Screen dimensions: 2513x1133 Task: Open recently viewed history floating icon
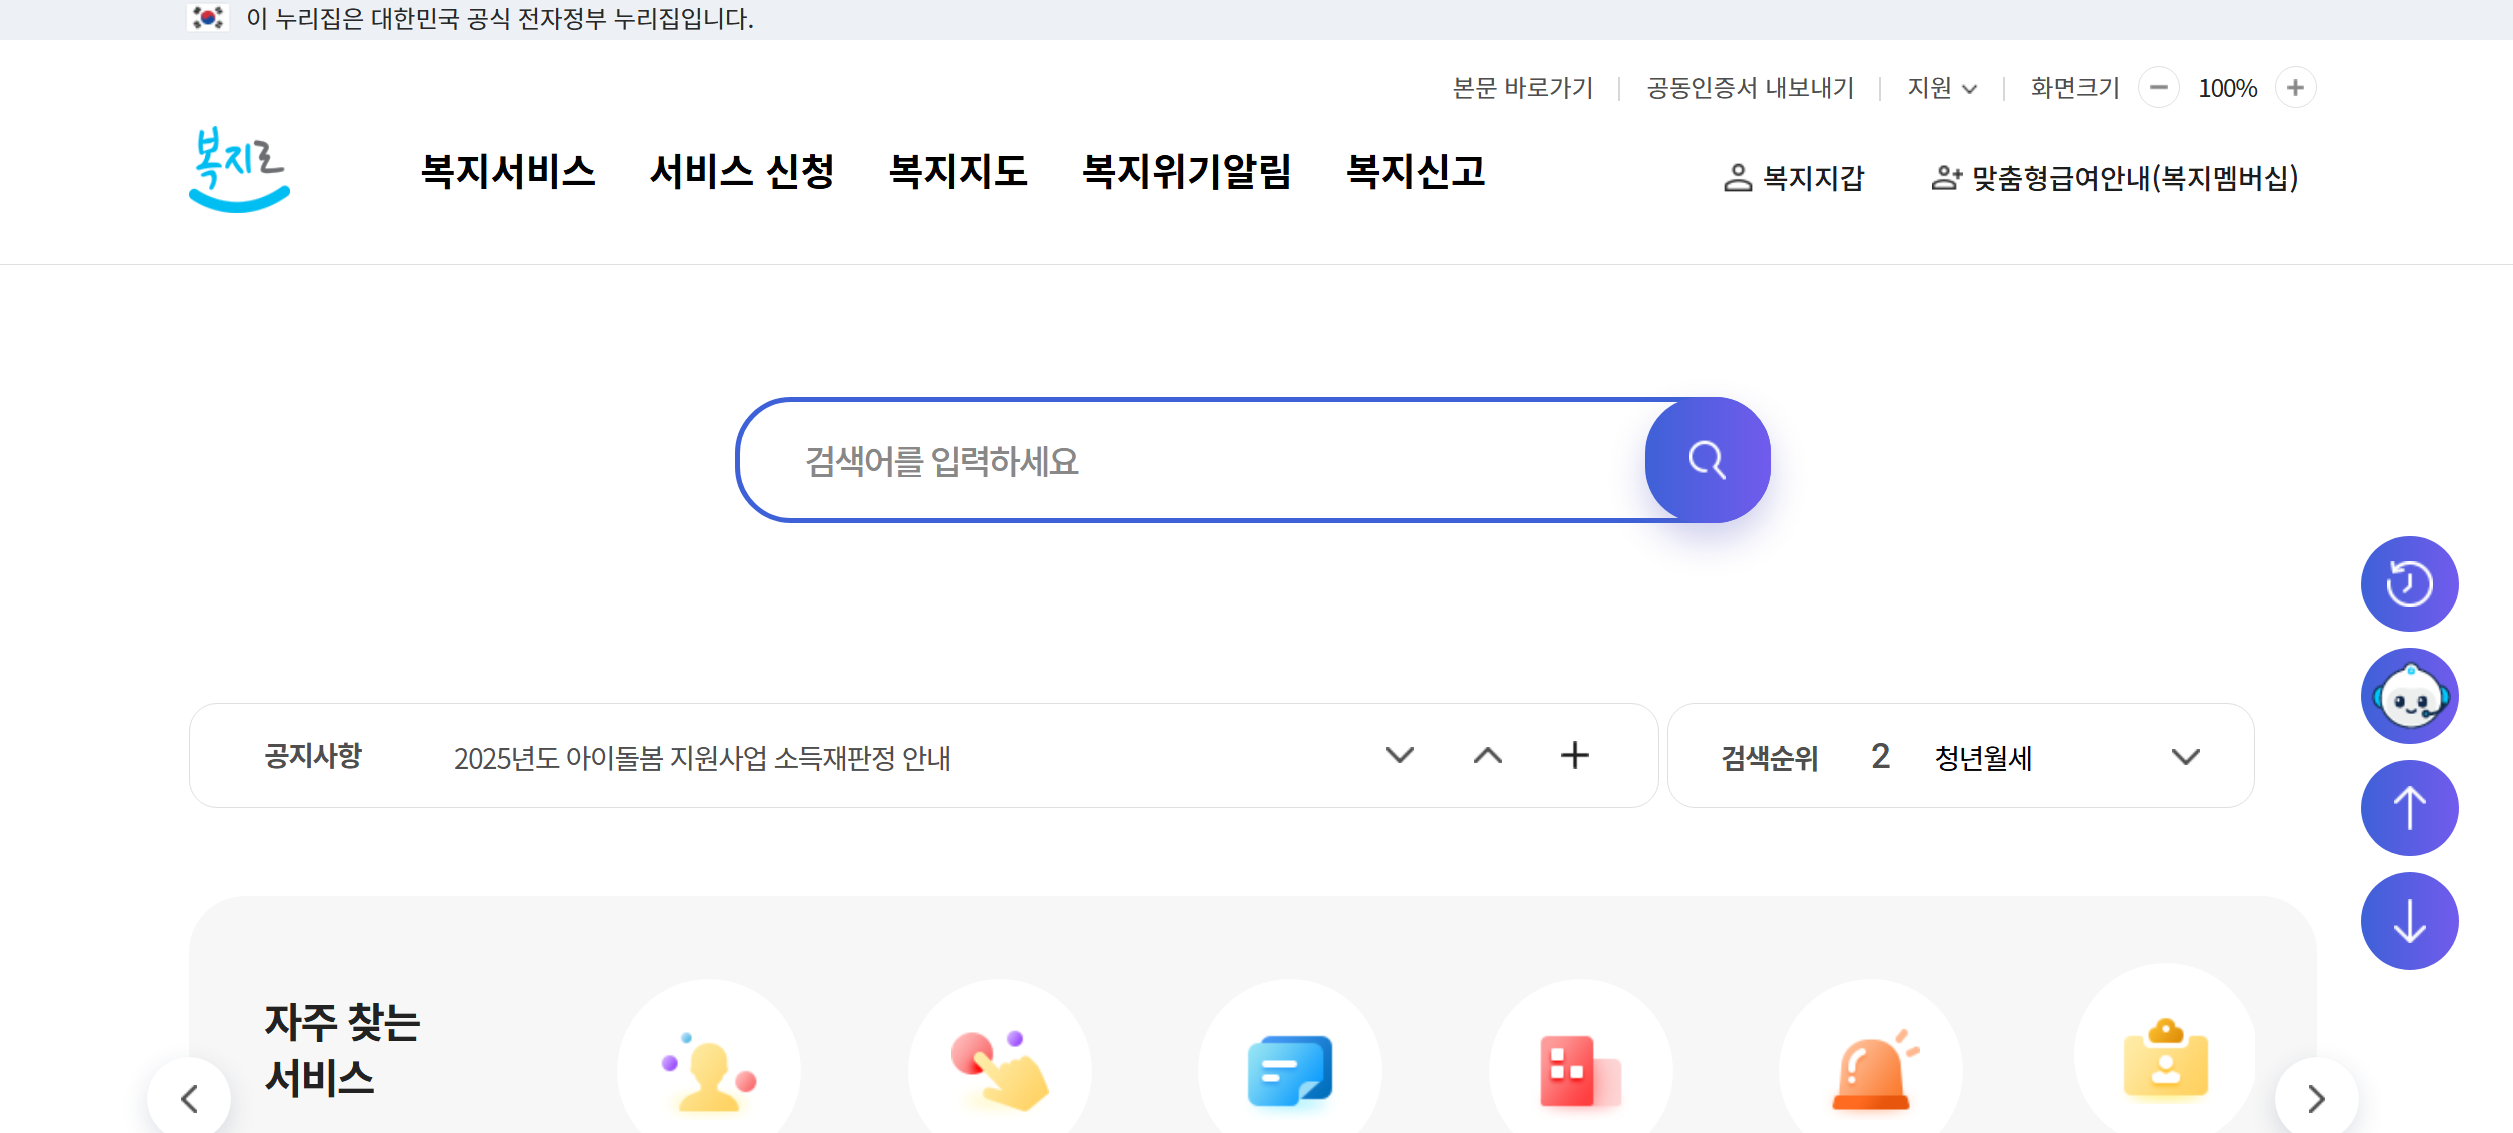pos(2409,584)
